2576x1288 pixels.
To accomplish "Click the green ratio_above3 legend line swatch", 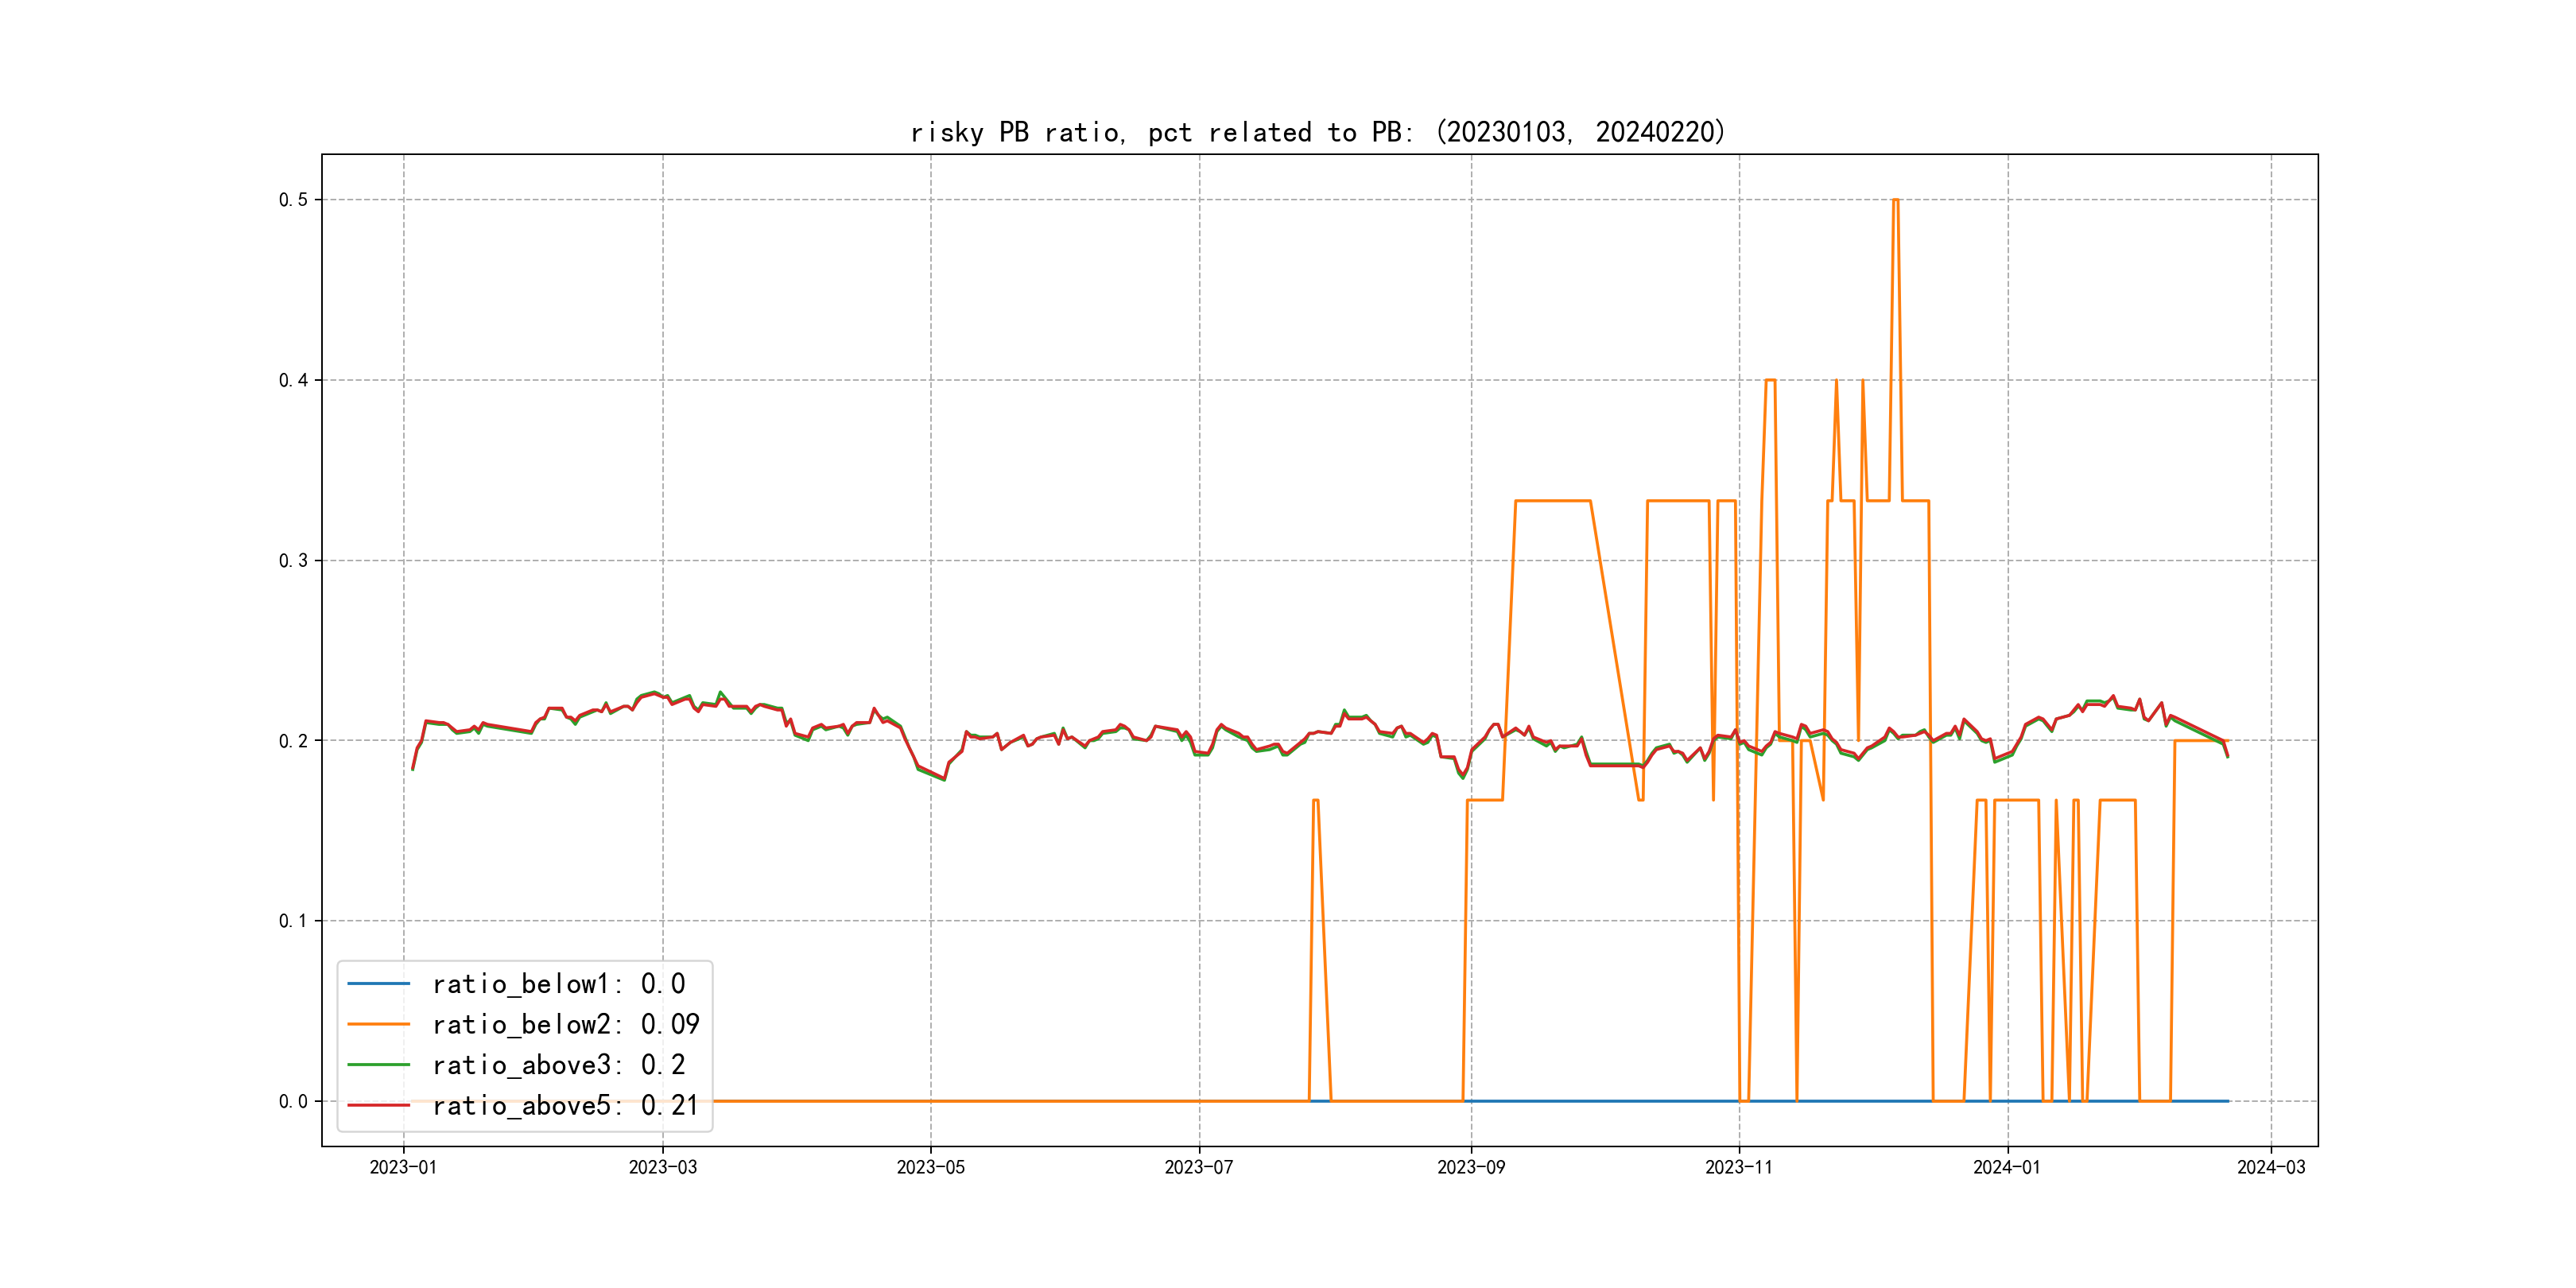I will click(378, 1065).
